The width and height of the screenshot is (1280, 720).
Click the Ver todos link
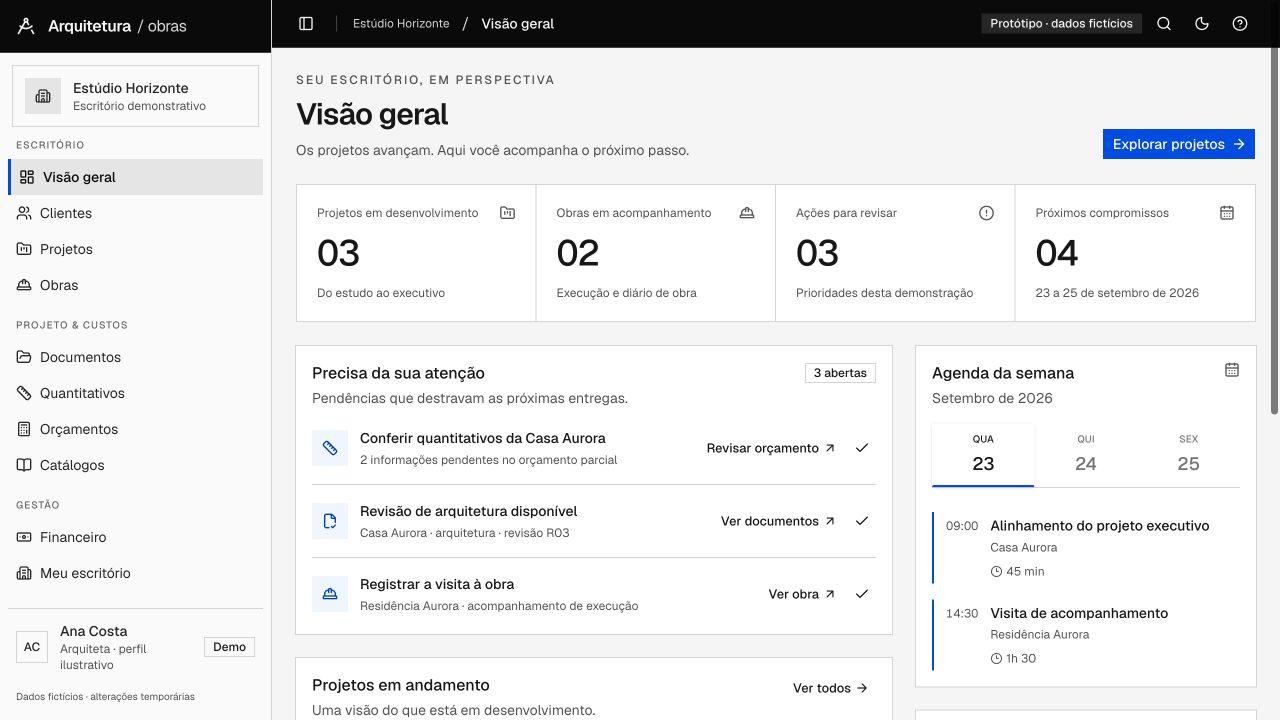[830, 688]
